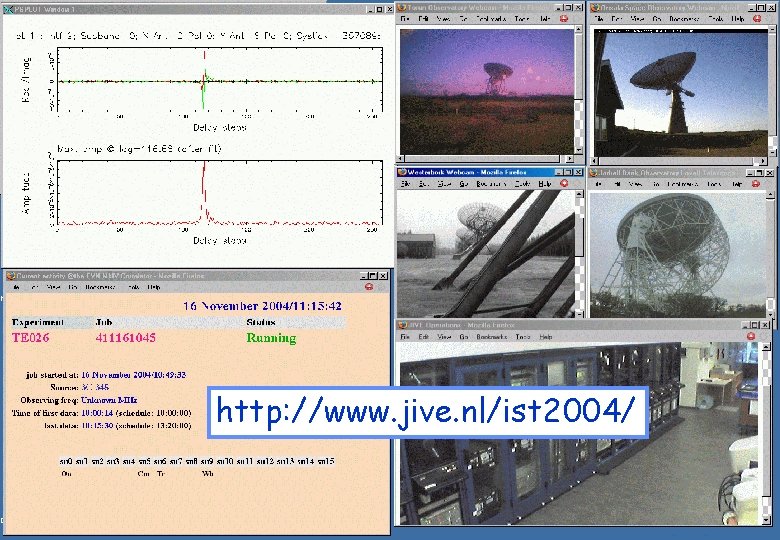Click the correlator room webcam image

point(581,433)
